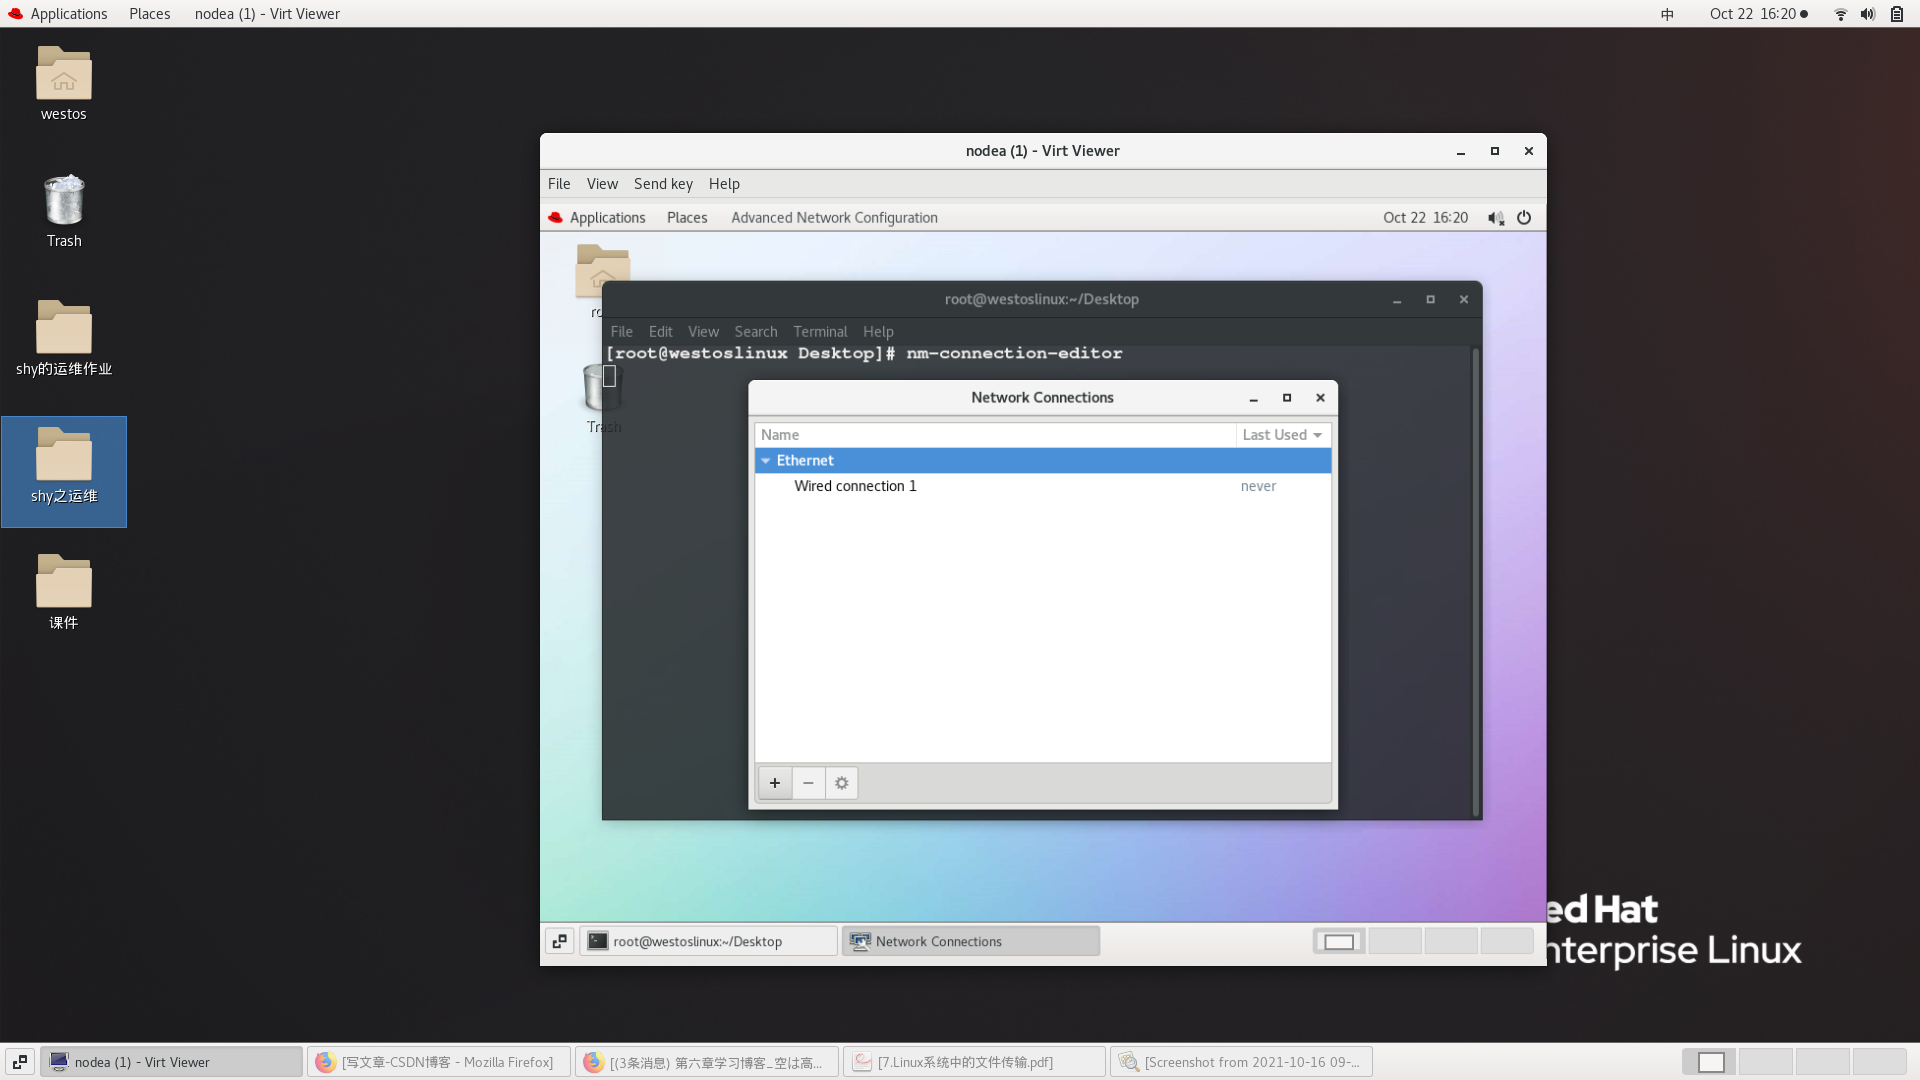Open terminal Terminal menu
The height and width of the screenshot is (1080, 1920).
(820, 332)
